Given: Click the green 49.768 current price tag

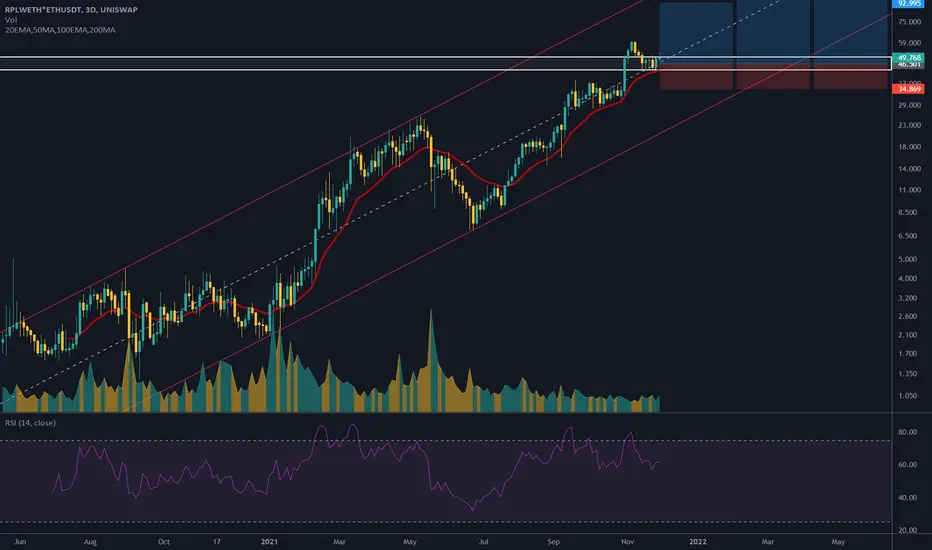Looking at the screenshot, I should (x=908, y=58).
